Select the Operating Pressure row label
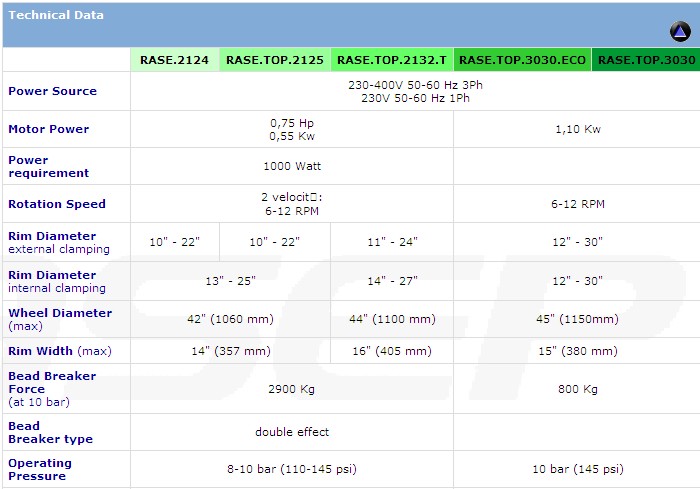The image size is (700, 489). click(x=40, y=469)
